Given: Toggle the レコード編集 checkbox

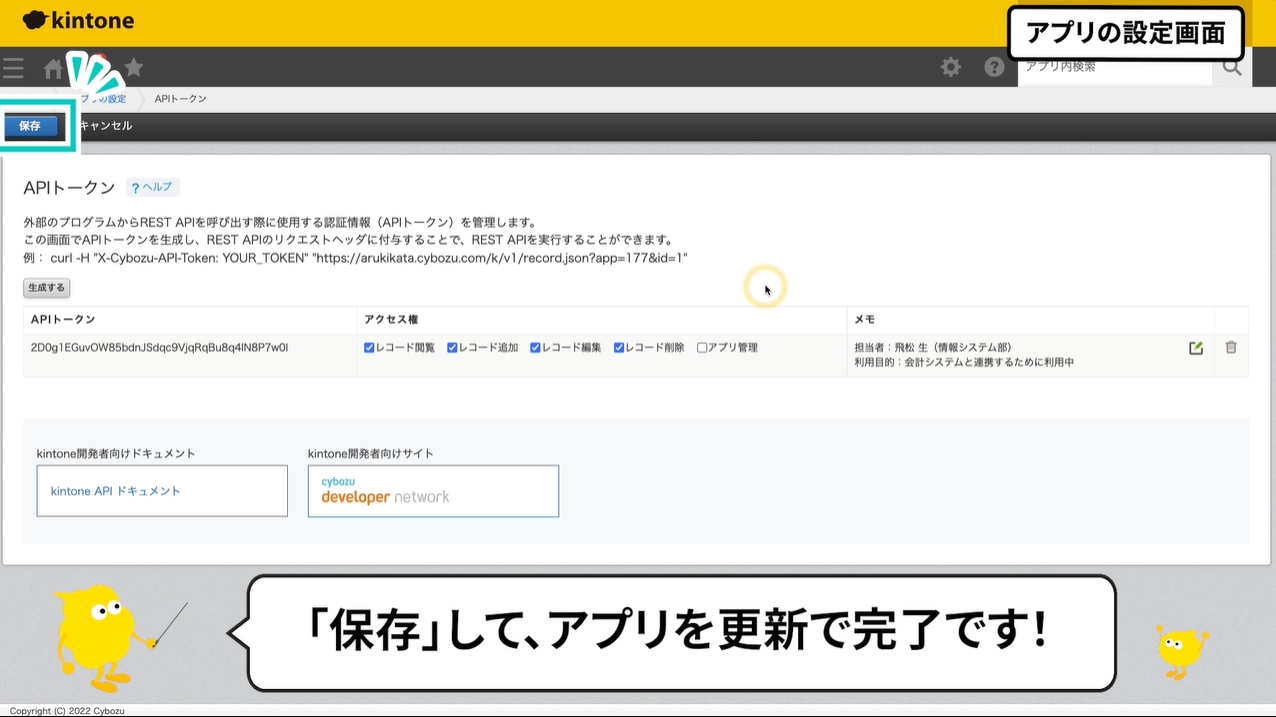Looking at the screenshot, I should (535, 348).
